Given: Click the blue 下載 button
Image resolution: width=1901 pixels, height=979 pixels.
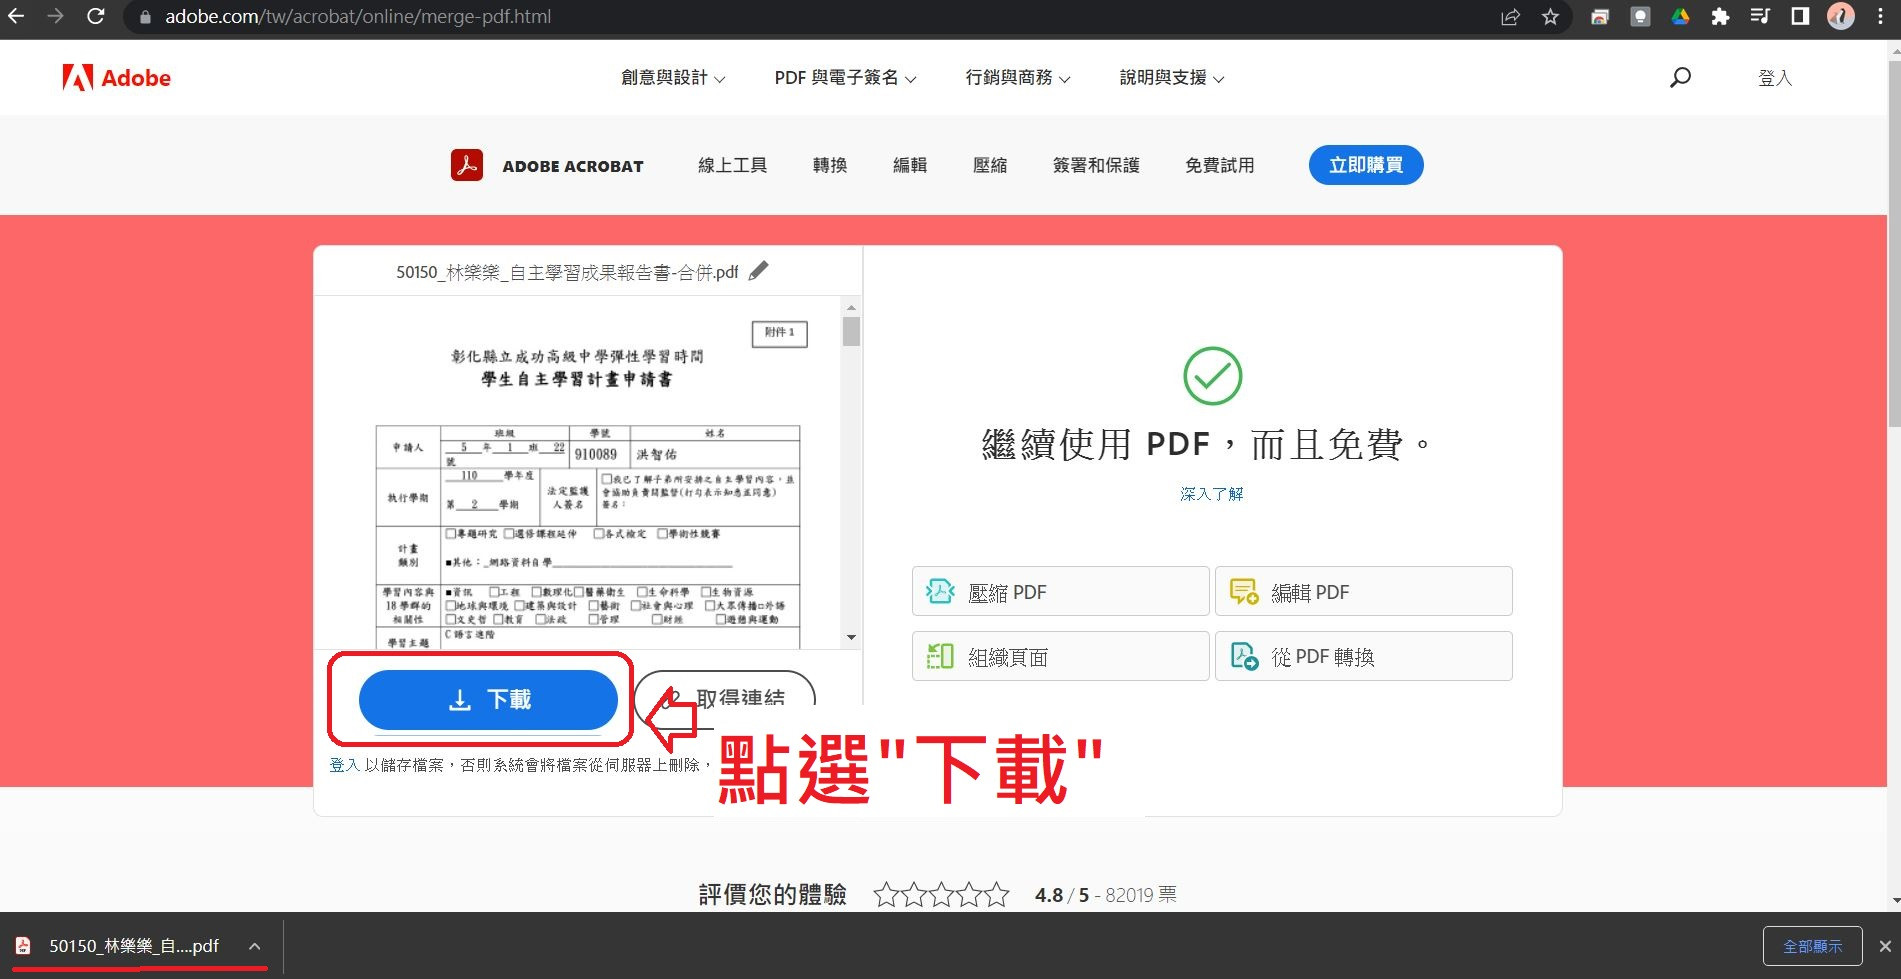Looking at the screenshot, I should pos(488,699).
